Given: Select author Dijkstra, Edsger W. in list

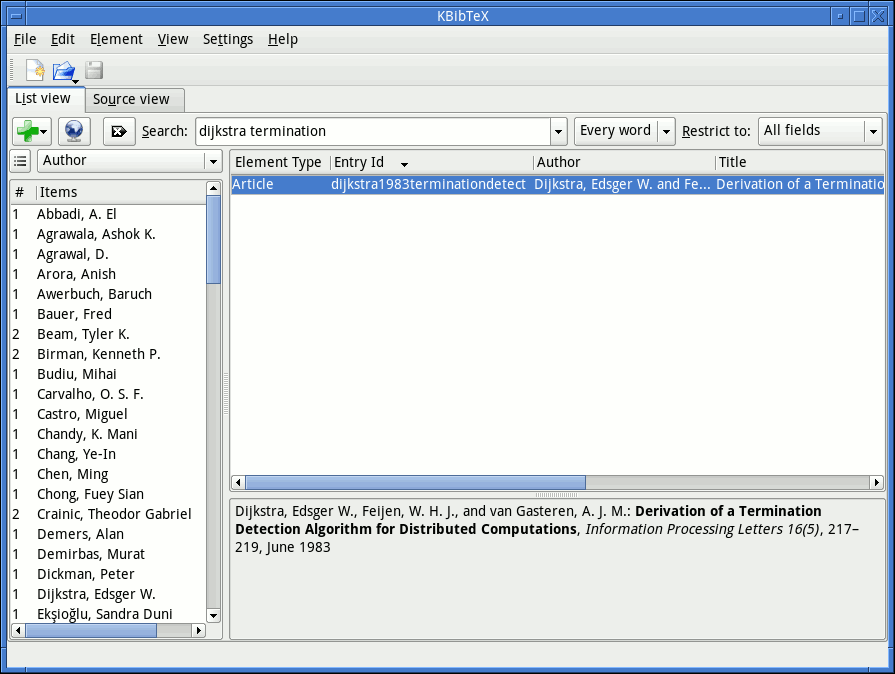Looking at the screenshot, I should point(108,594).
